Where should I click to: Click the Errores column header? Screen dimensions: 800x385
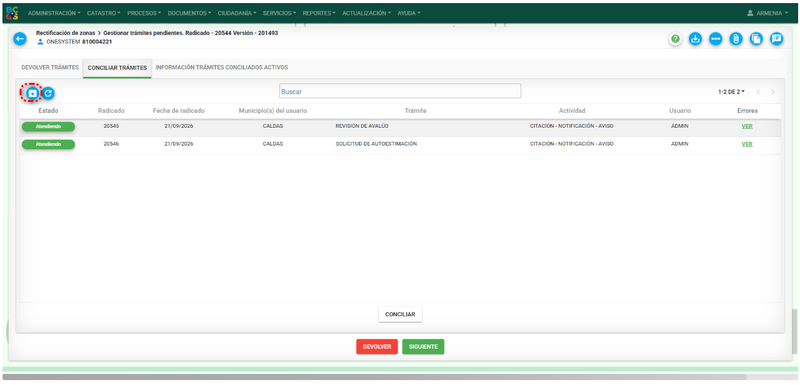[747, 111]
